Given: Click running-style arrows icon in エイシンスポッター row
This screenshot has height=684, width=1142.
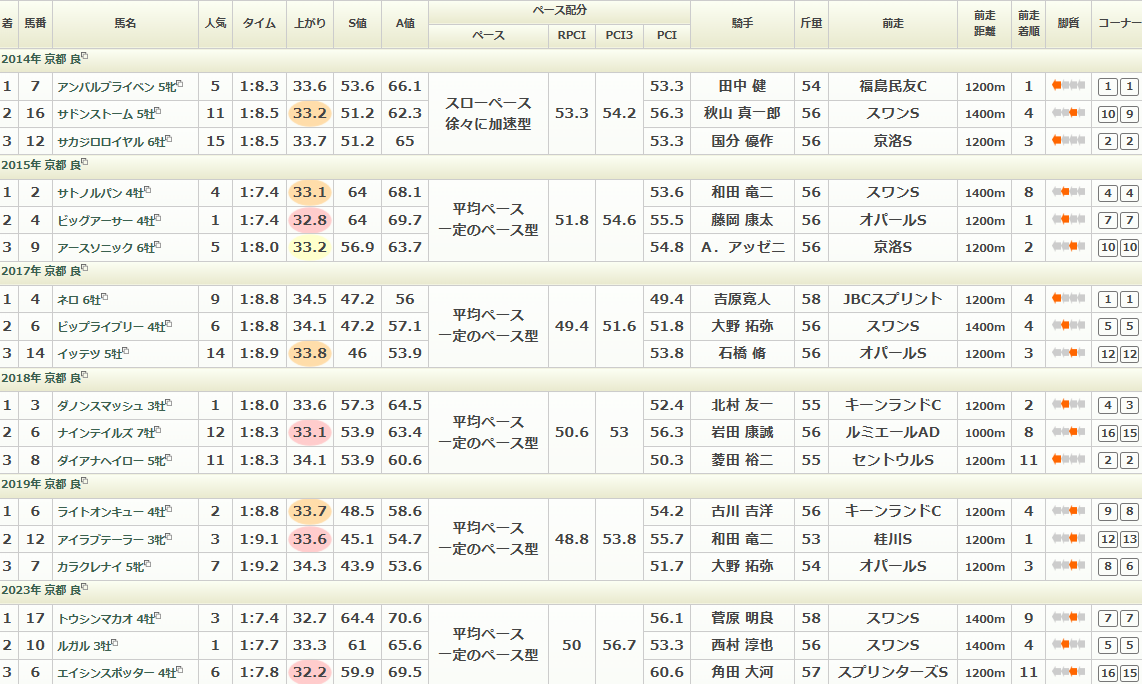Looking at the screenshot, I should pyautogui.click(x=1069, y=672).
